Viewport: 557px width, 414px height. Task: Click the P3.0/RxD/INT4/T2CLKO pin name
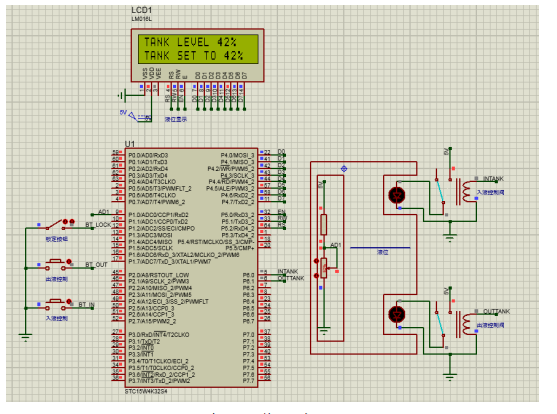tap(159, 335)
